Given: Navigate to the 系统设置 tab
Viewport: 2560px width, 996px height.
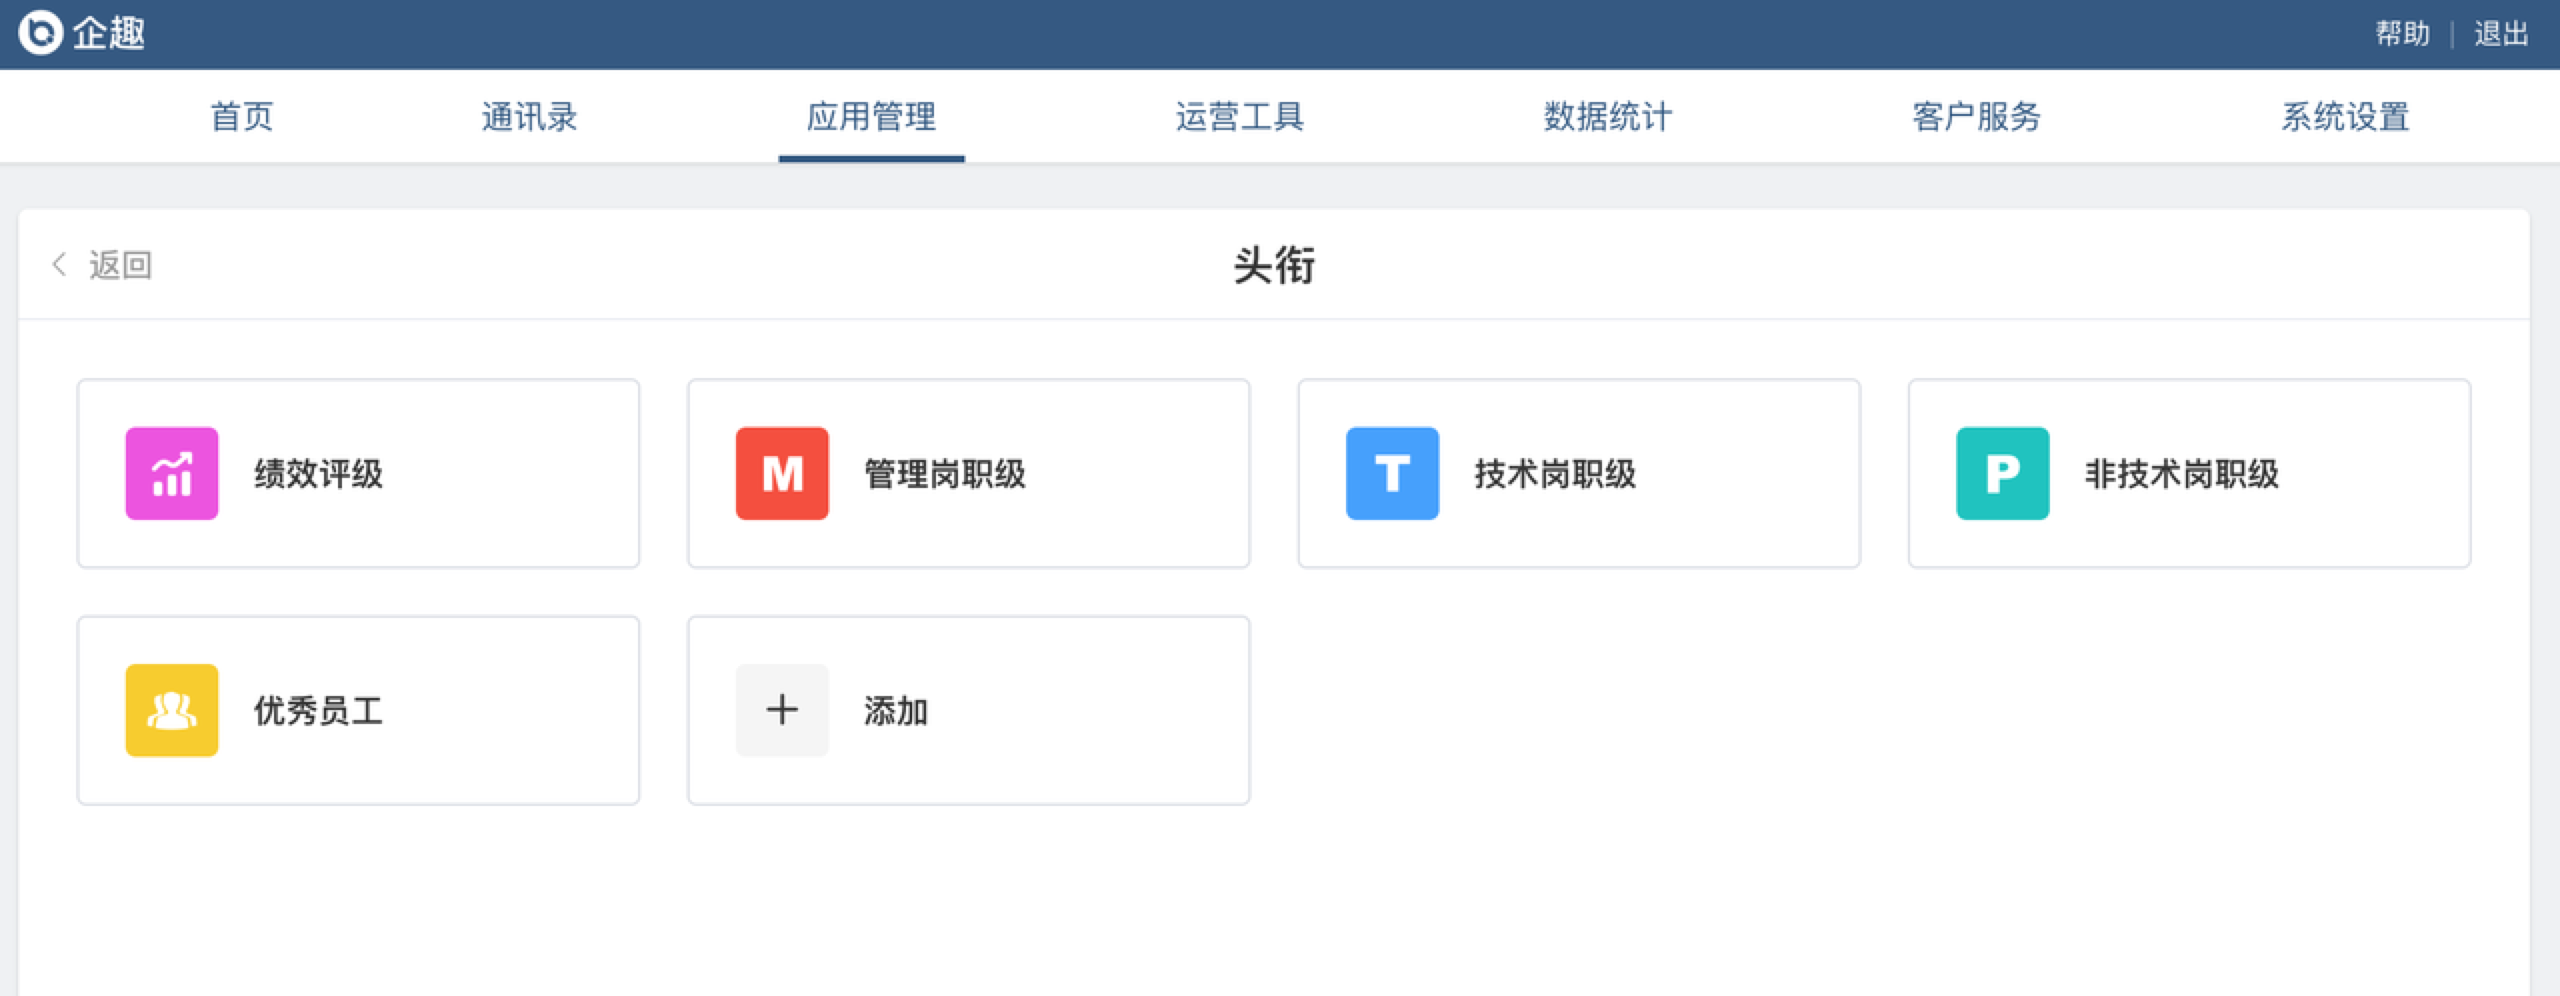Looking at the screenshot, I should 2345,117.
